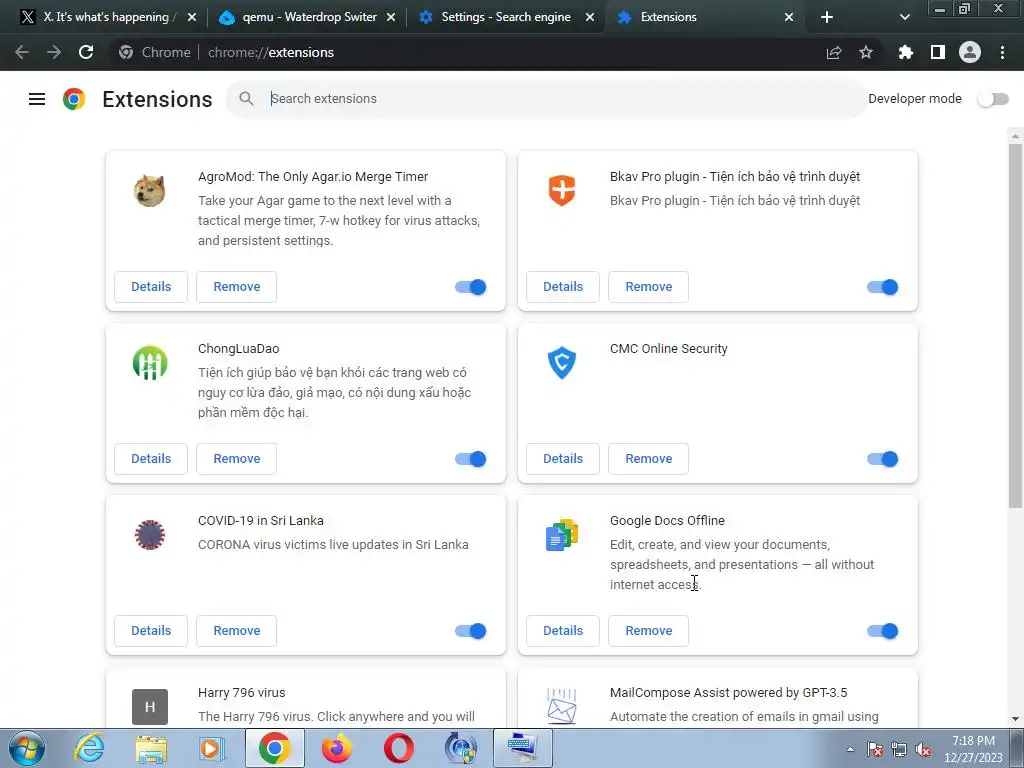Bookmark this page with the star icon
The height and width of the screenshot is (768, 1024).
866,52
